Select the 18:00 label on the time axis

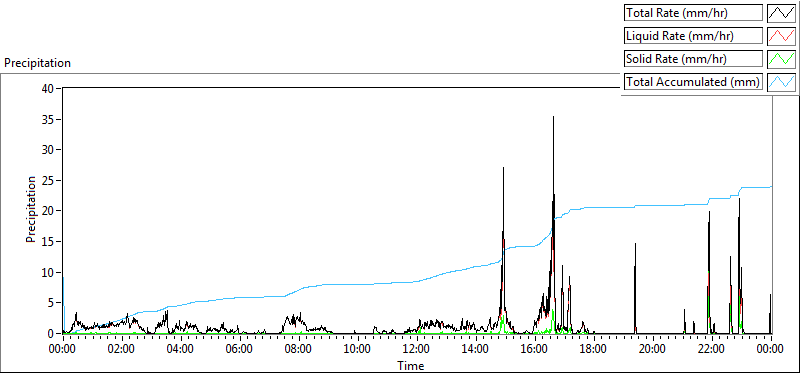(x=593, y=350)
